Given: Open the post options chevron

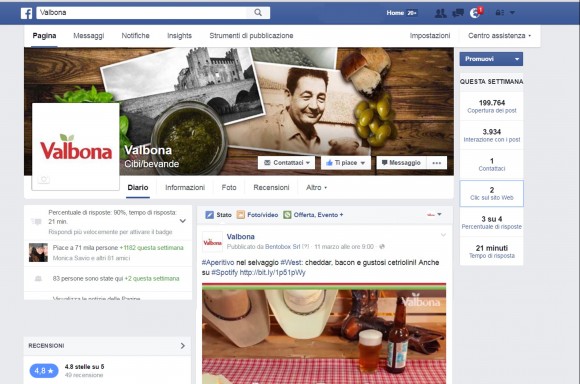Looking at the screenshot, I should (443, 235).
